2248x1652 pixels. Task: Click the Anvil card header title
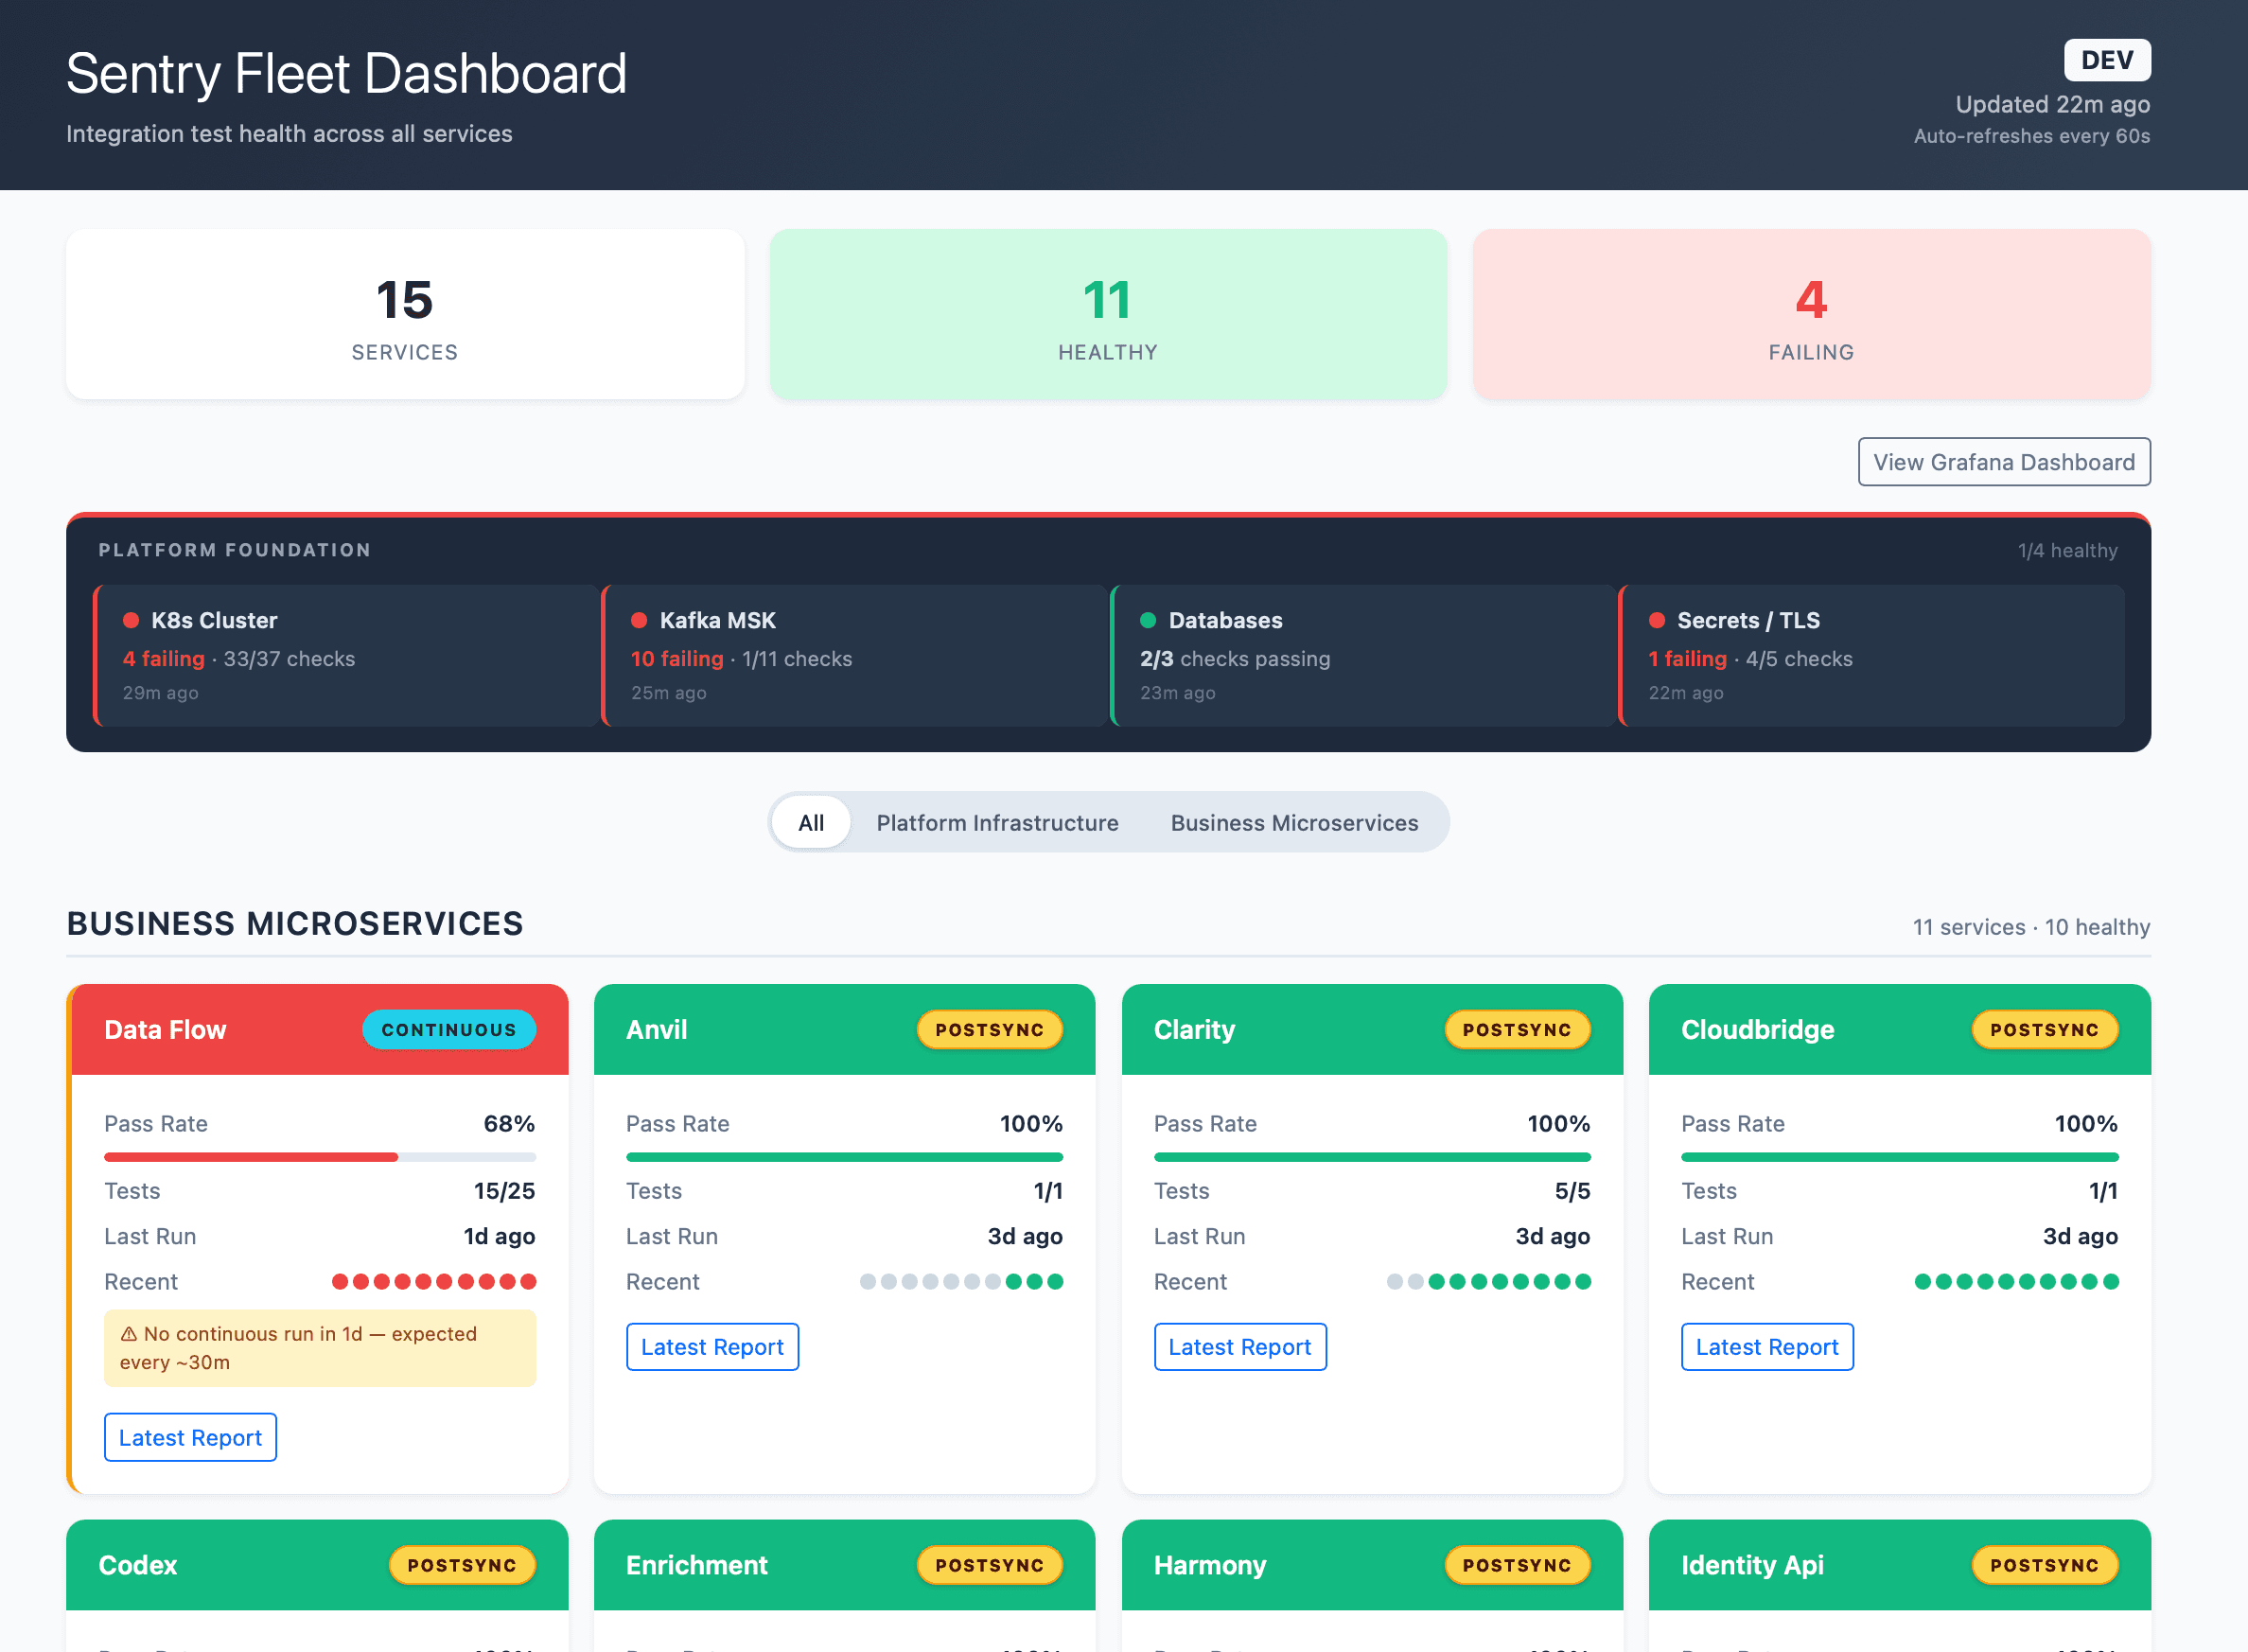pyautogui.click(x=656, y=1029)
